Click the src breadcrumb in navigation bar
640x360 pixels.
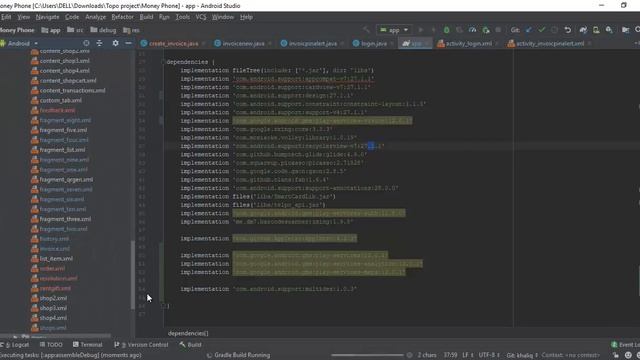click(x=75, y=30)
